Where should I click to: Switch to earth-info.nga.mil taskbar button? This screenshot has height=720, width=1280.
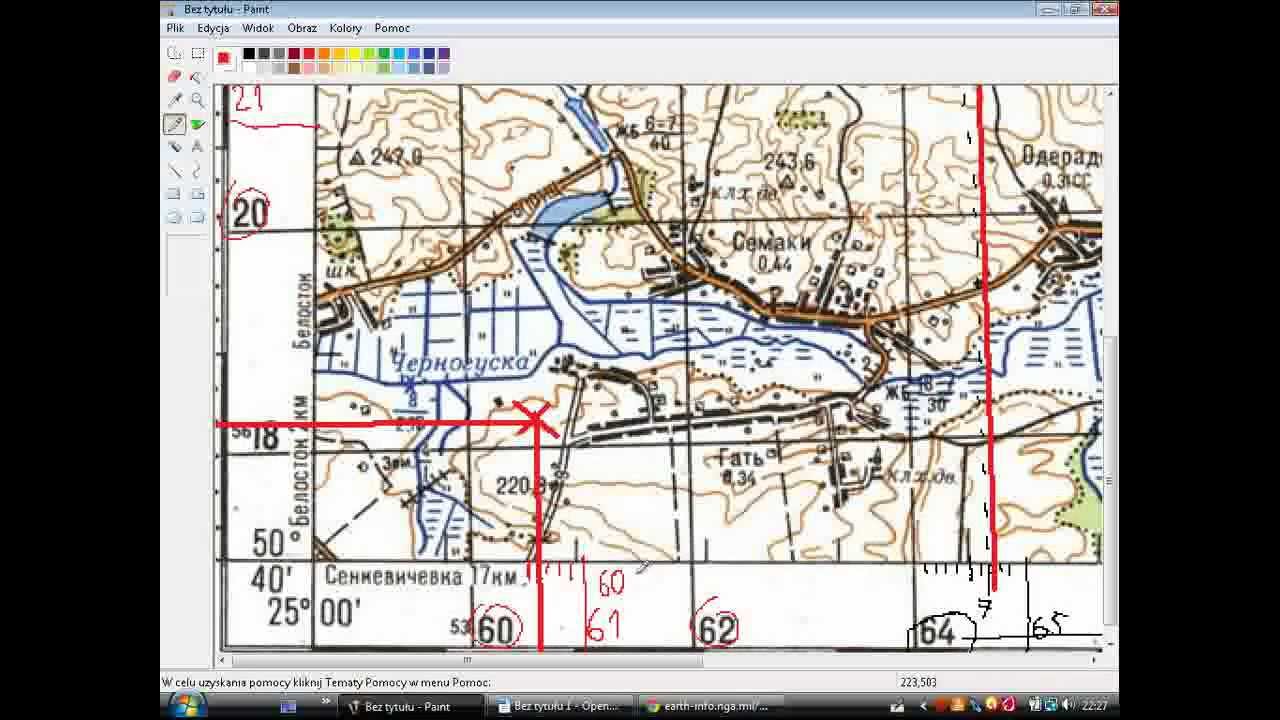tap(711, 706)
